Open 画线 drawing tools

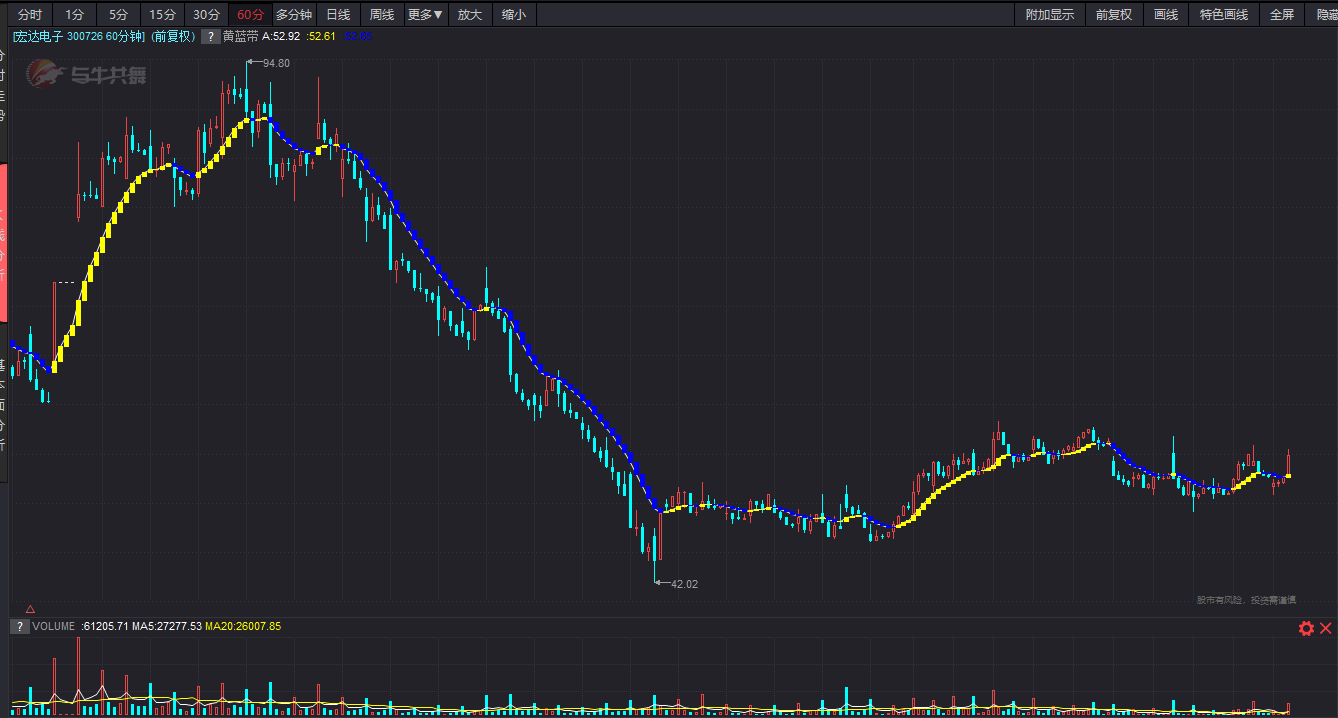1166,14
